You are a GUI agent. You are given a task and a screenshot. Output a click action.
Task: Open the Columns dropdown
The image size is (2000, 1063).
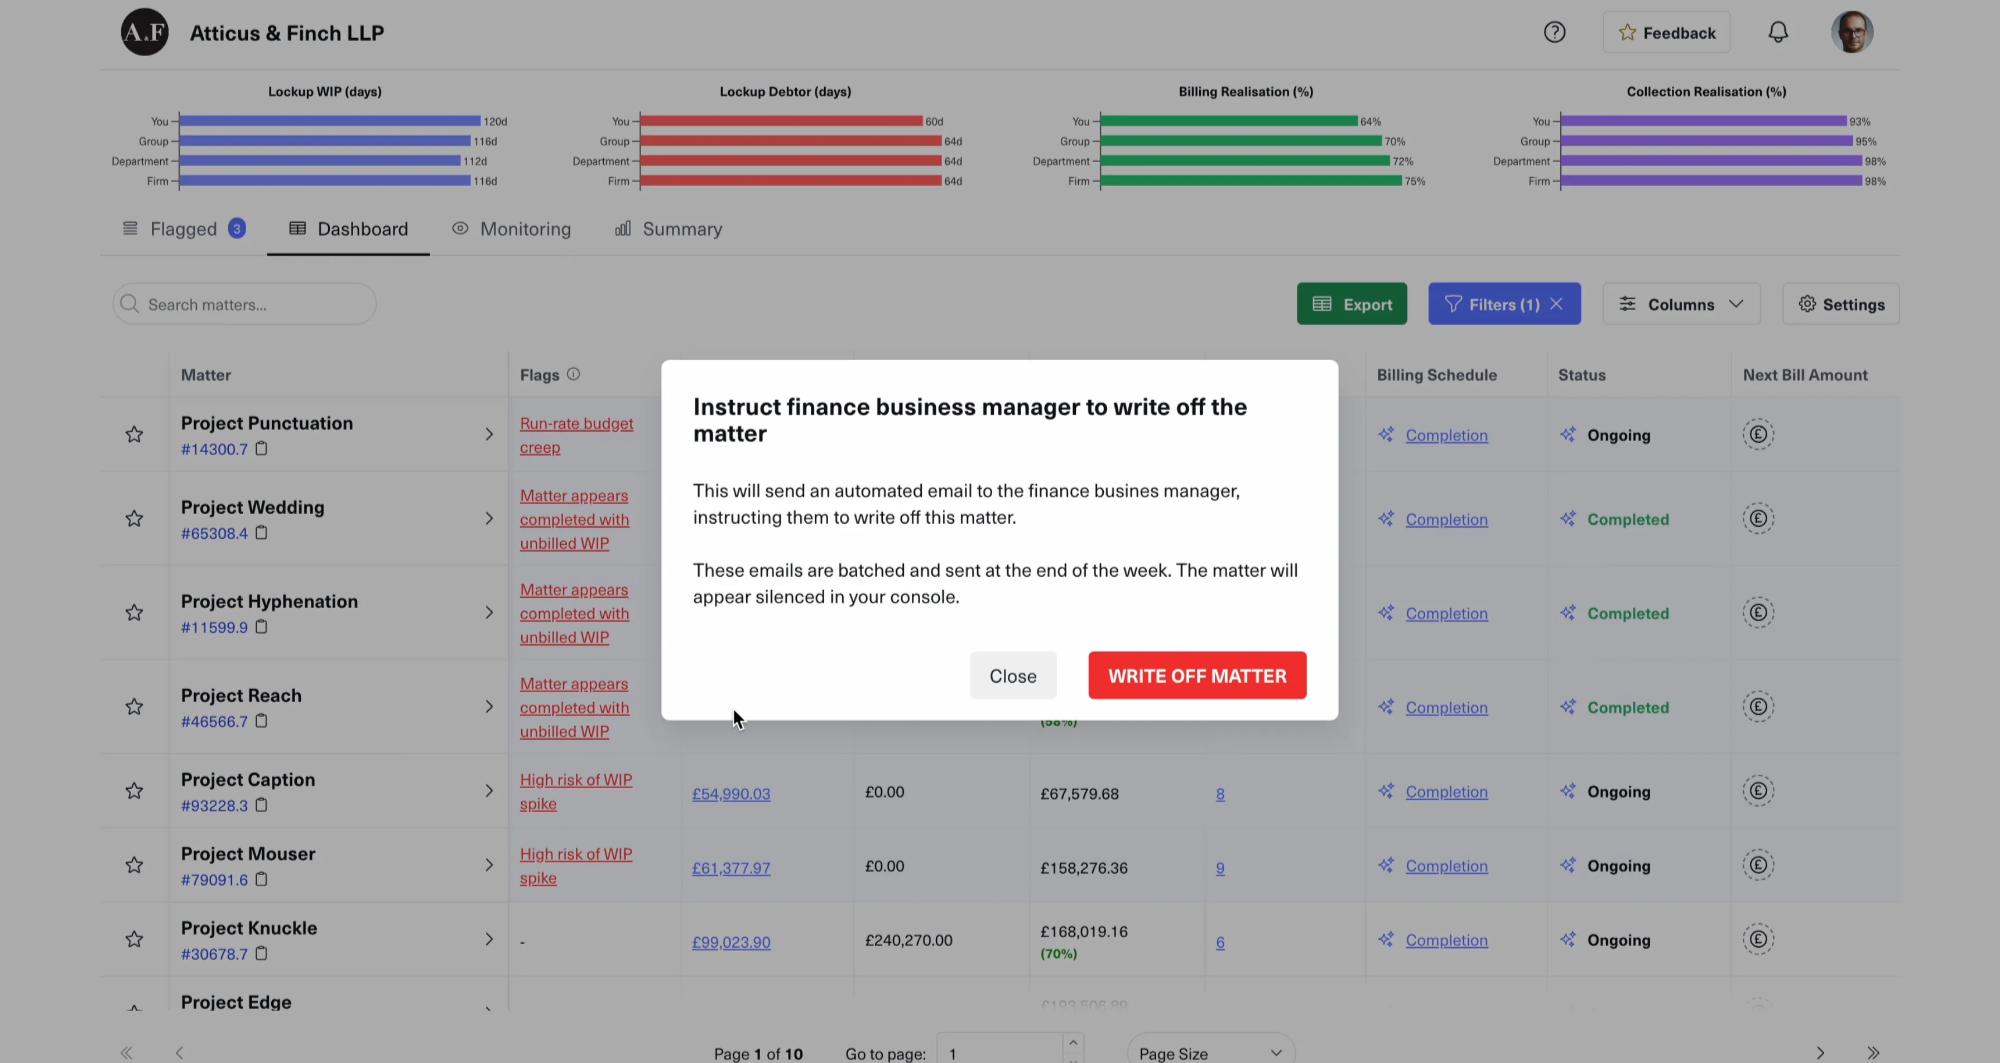coord(1681,304)
